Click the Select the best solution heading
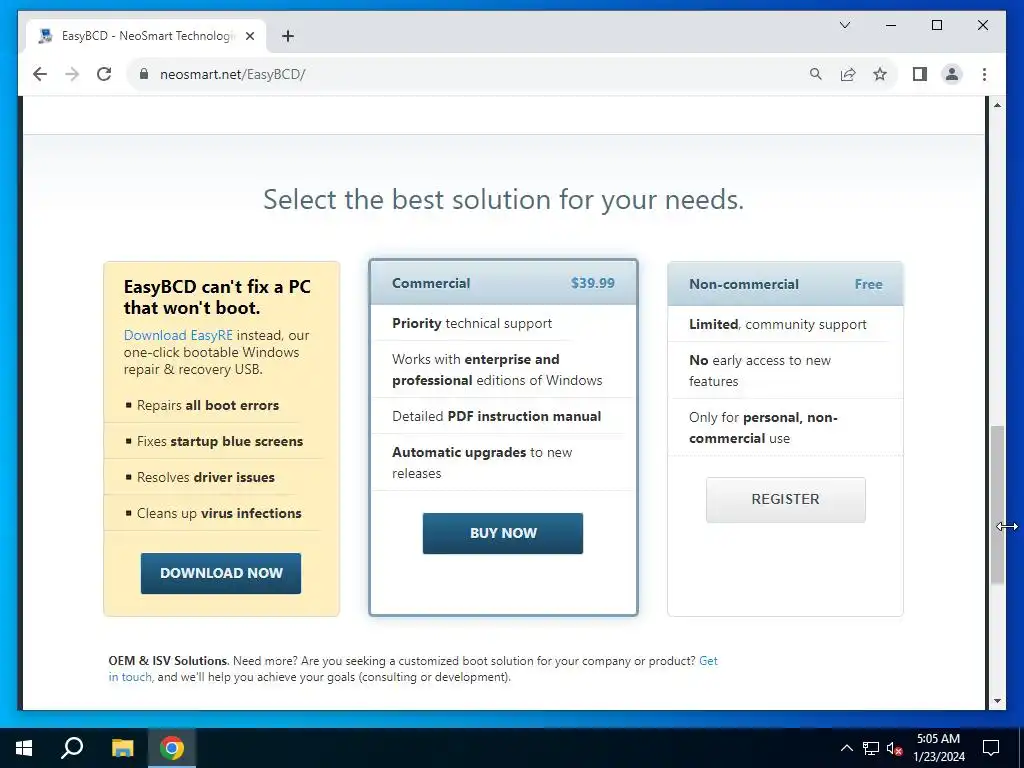The height and width of the screenshot is (768, 1024). click(504, 199)
